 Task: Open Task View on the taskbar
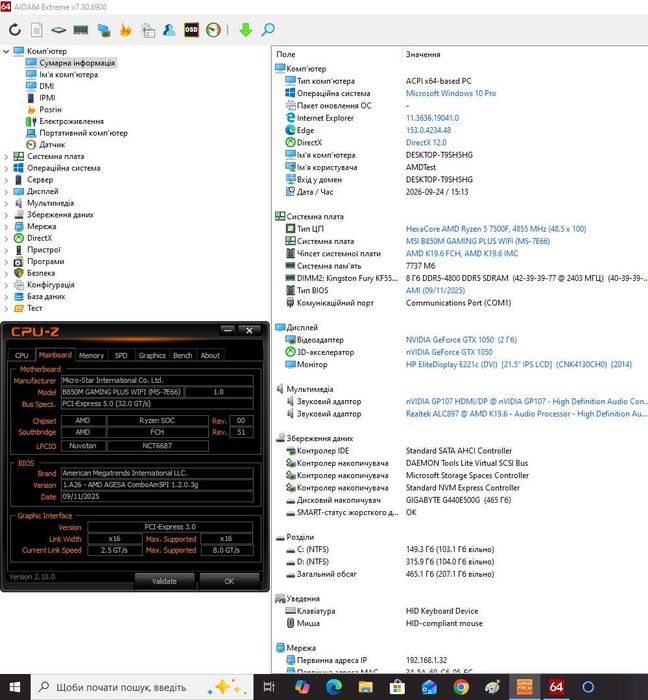[269, 687]
